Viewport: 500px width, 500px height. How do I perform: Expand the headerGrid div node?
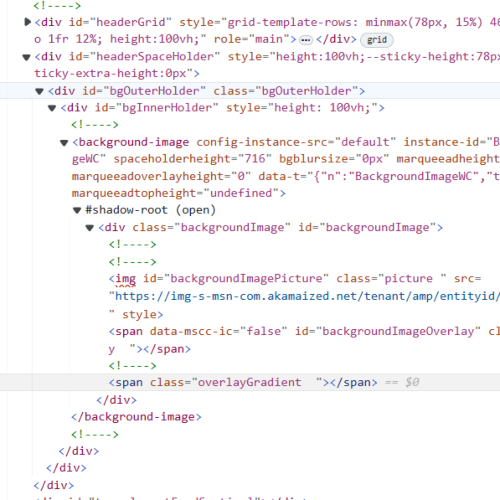pos(28,22)
